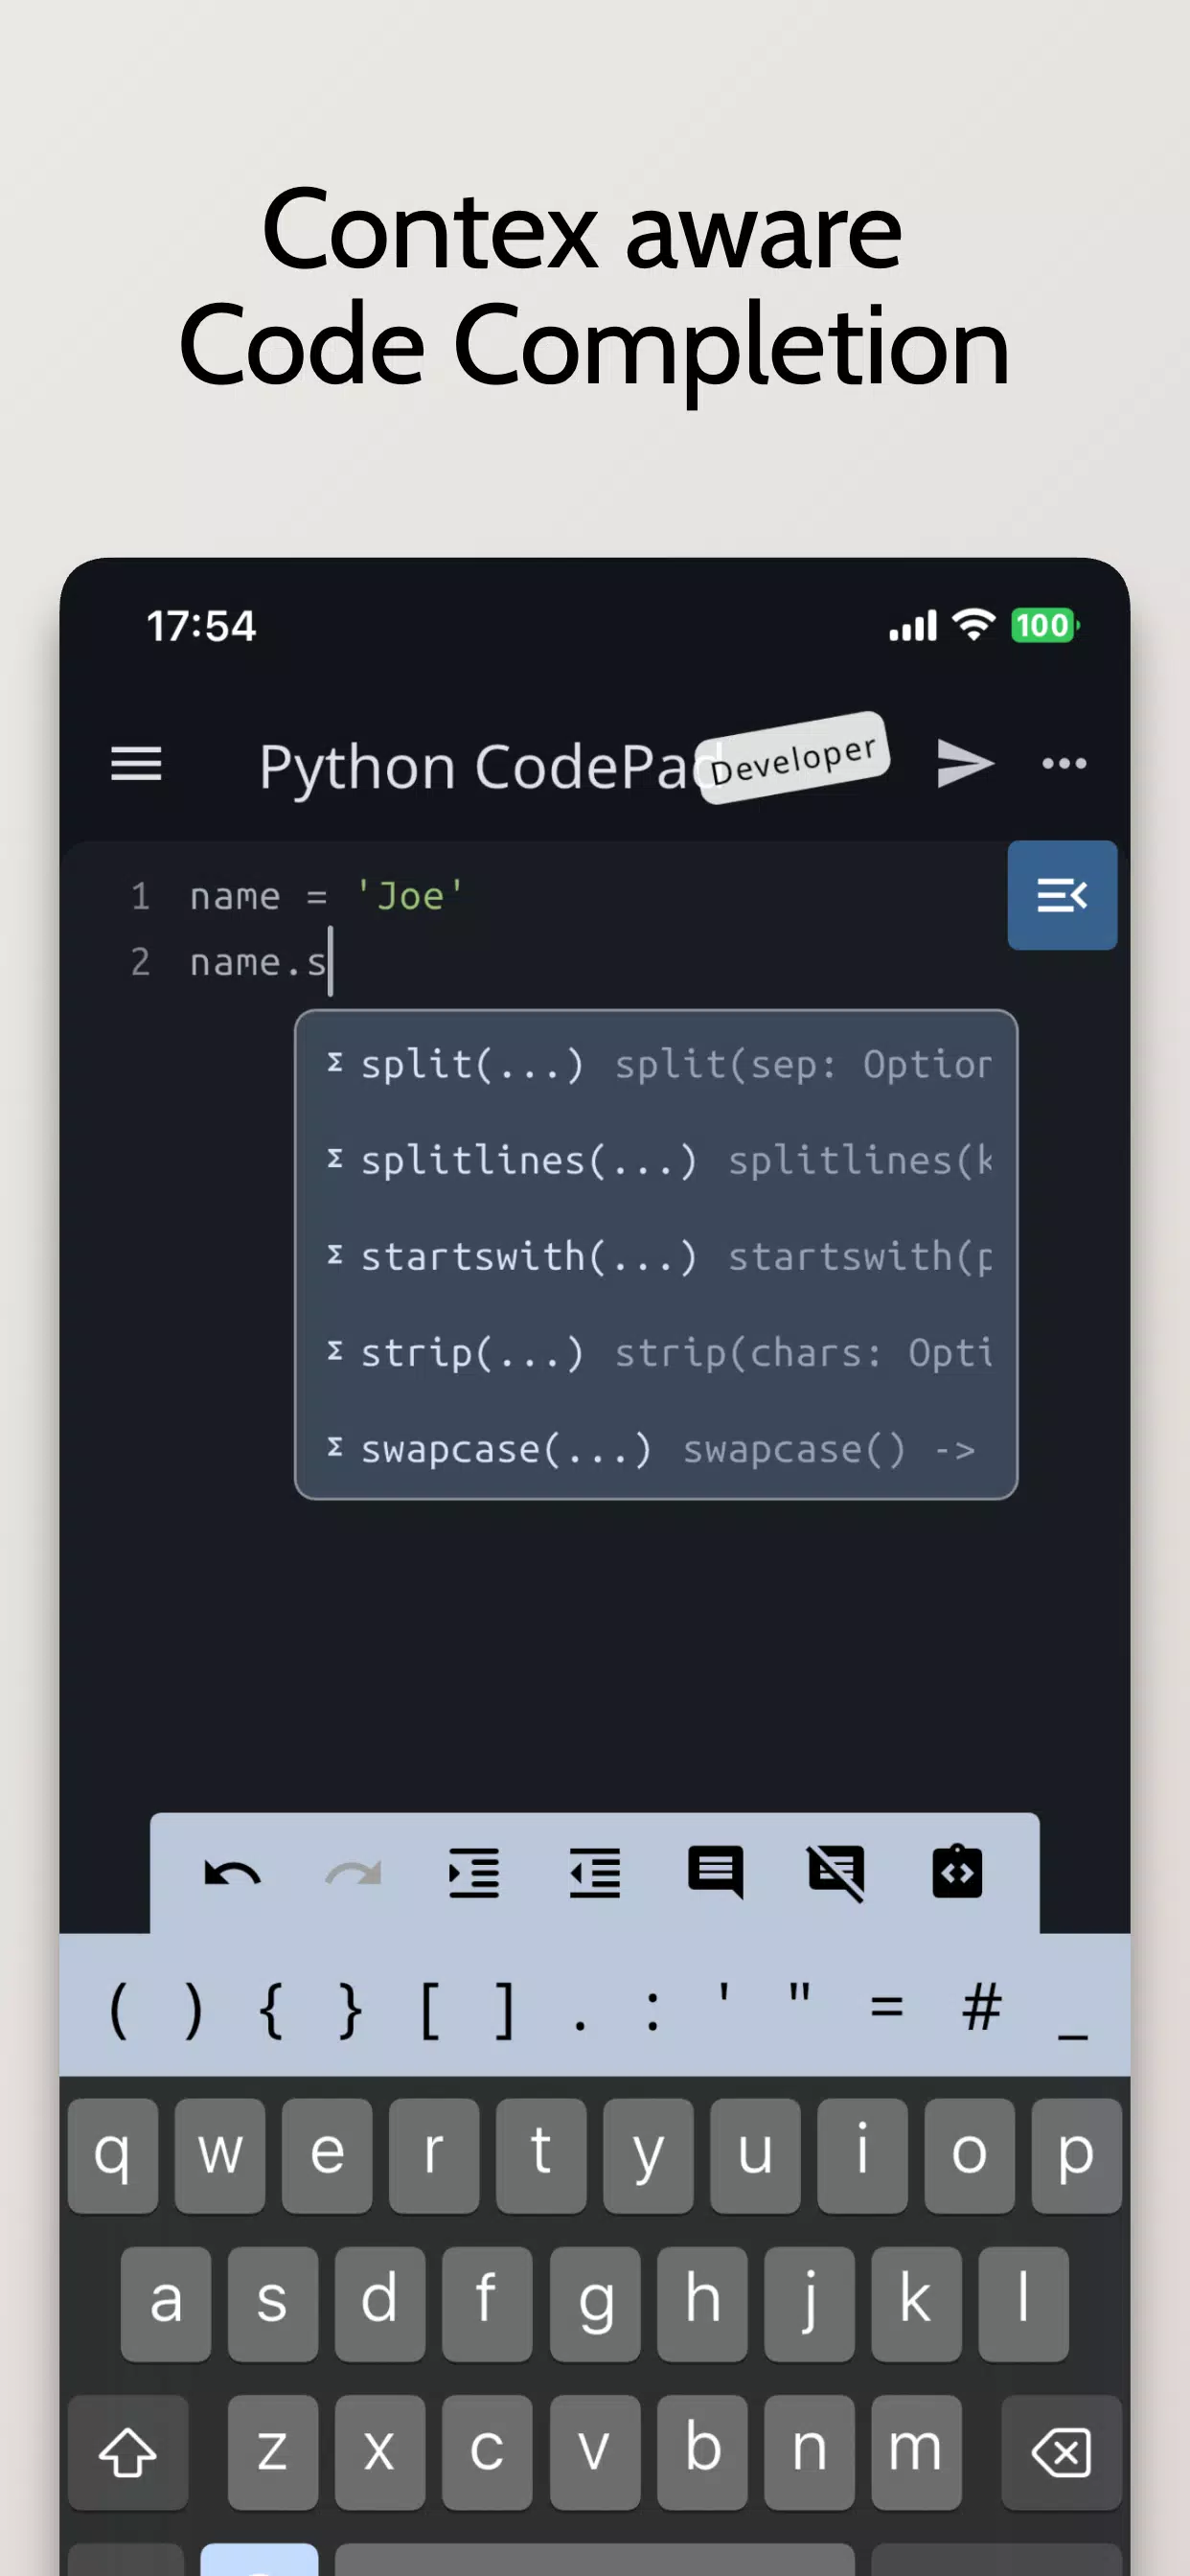Open the three-dots more options menu

click(x=1064, y=764)
